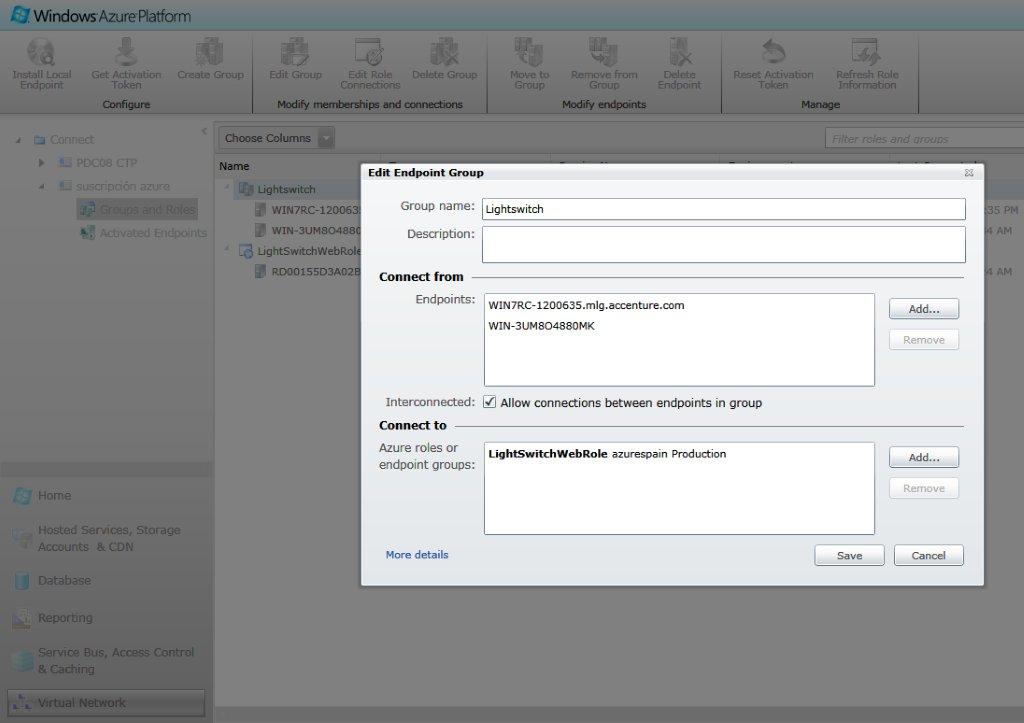Click the Get Activation Token icon

pos(126,52)
